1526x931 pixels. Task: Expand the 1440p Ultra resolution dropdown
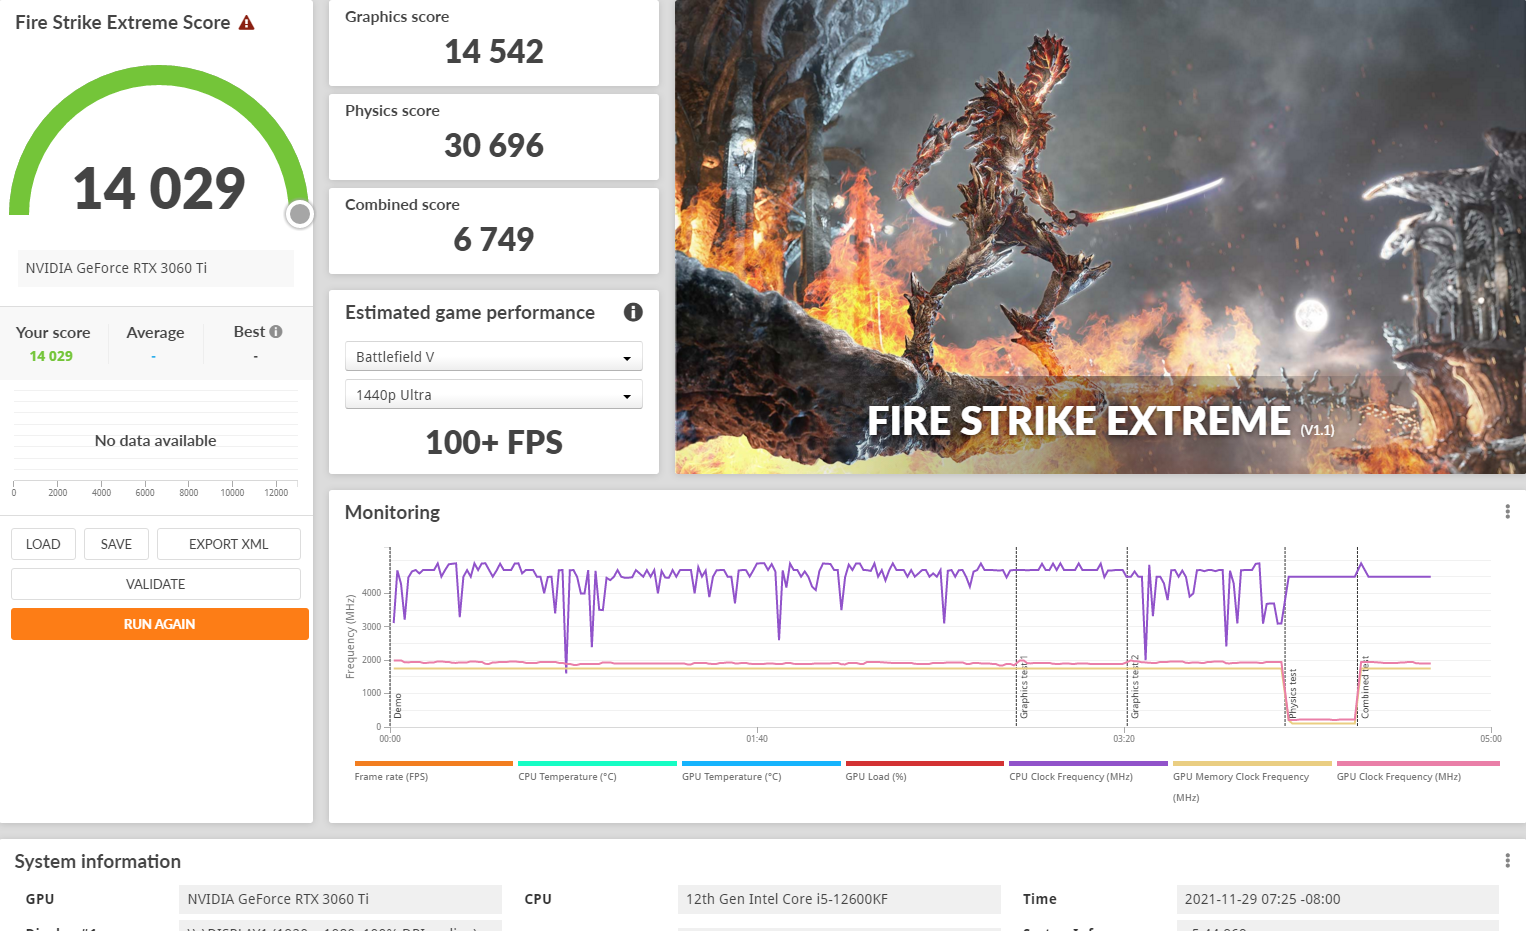[x=493, y=395]
